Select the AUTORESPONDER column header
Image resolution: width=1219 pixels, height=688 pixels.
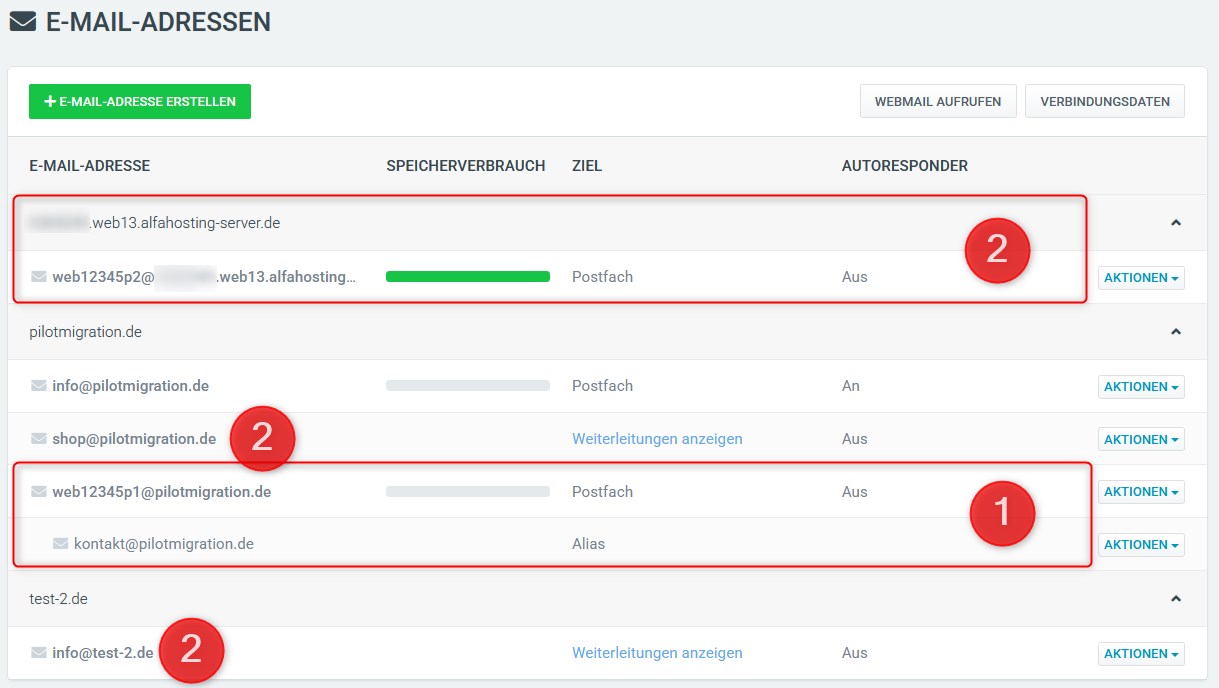coord(905,166)
